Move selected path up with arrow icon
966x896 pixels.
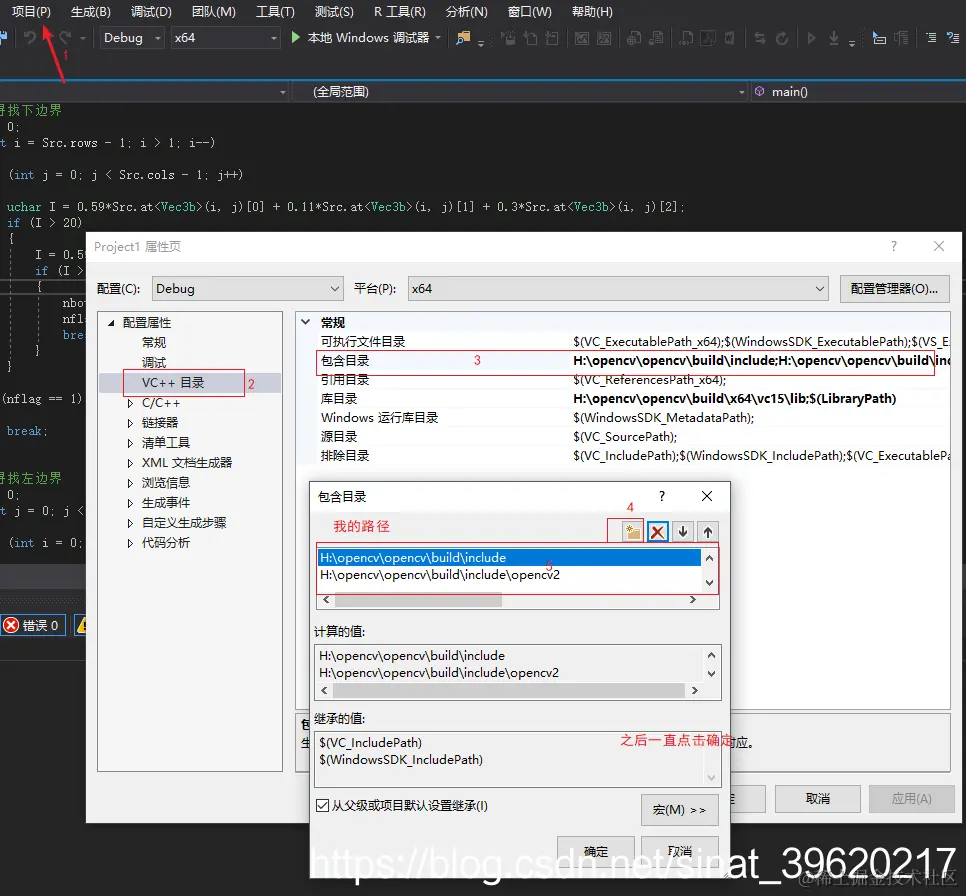point(708,531)
